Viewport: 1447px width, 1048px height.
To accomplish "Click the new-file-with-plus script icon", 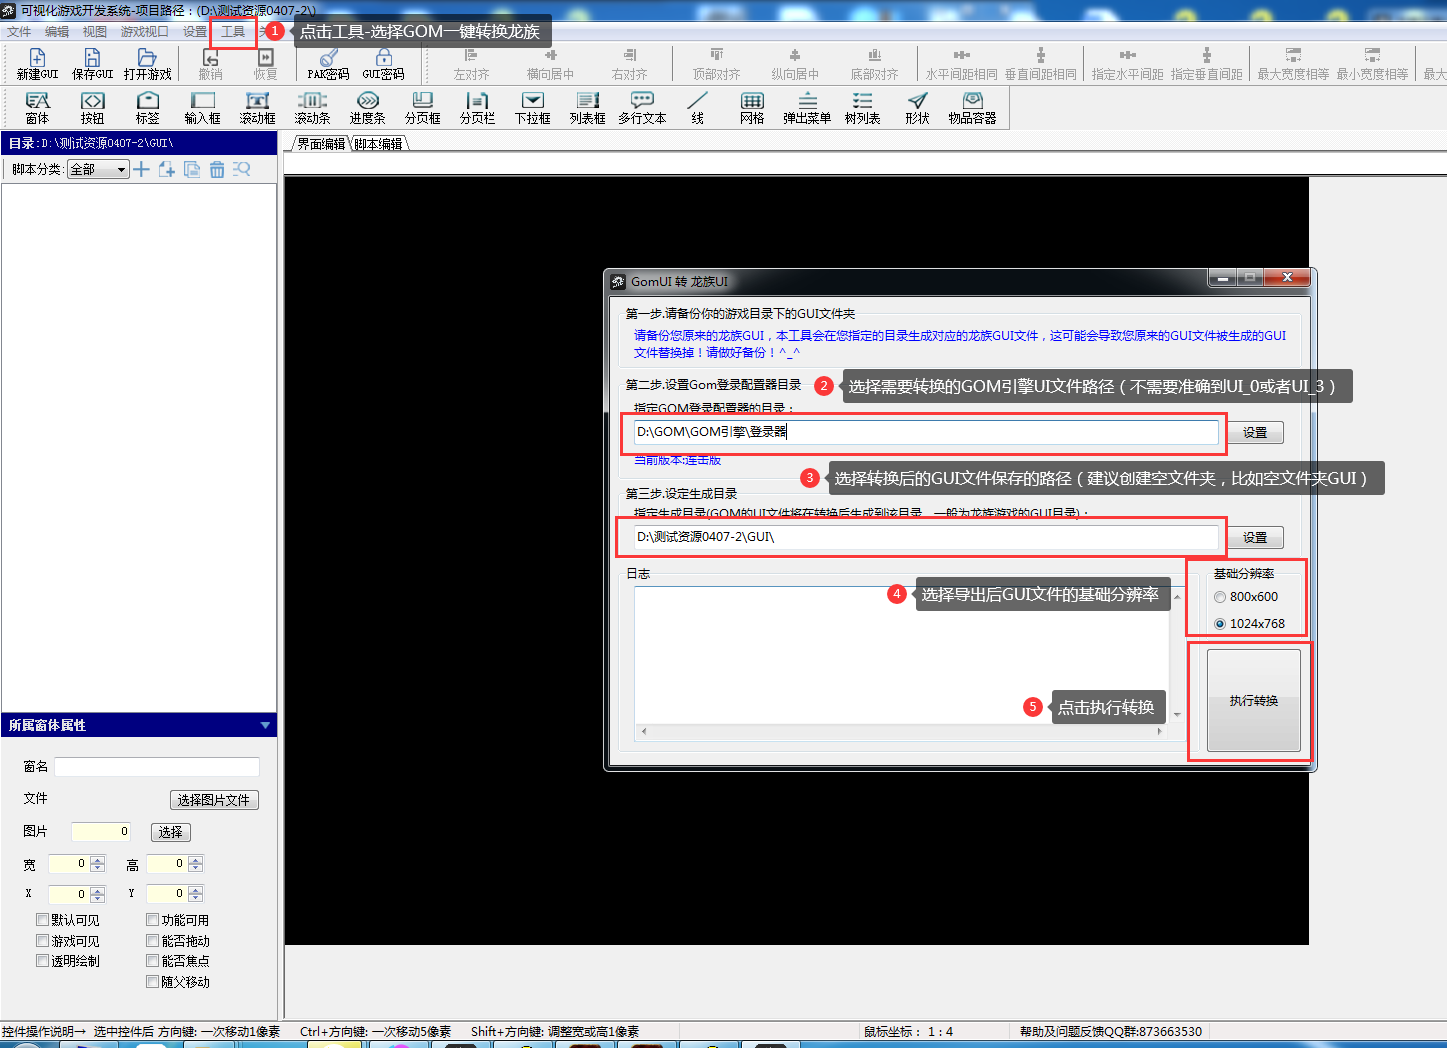I will [x=167, y=169].
